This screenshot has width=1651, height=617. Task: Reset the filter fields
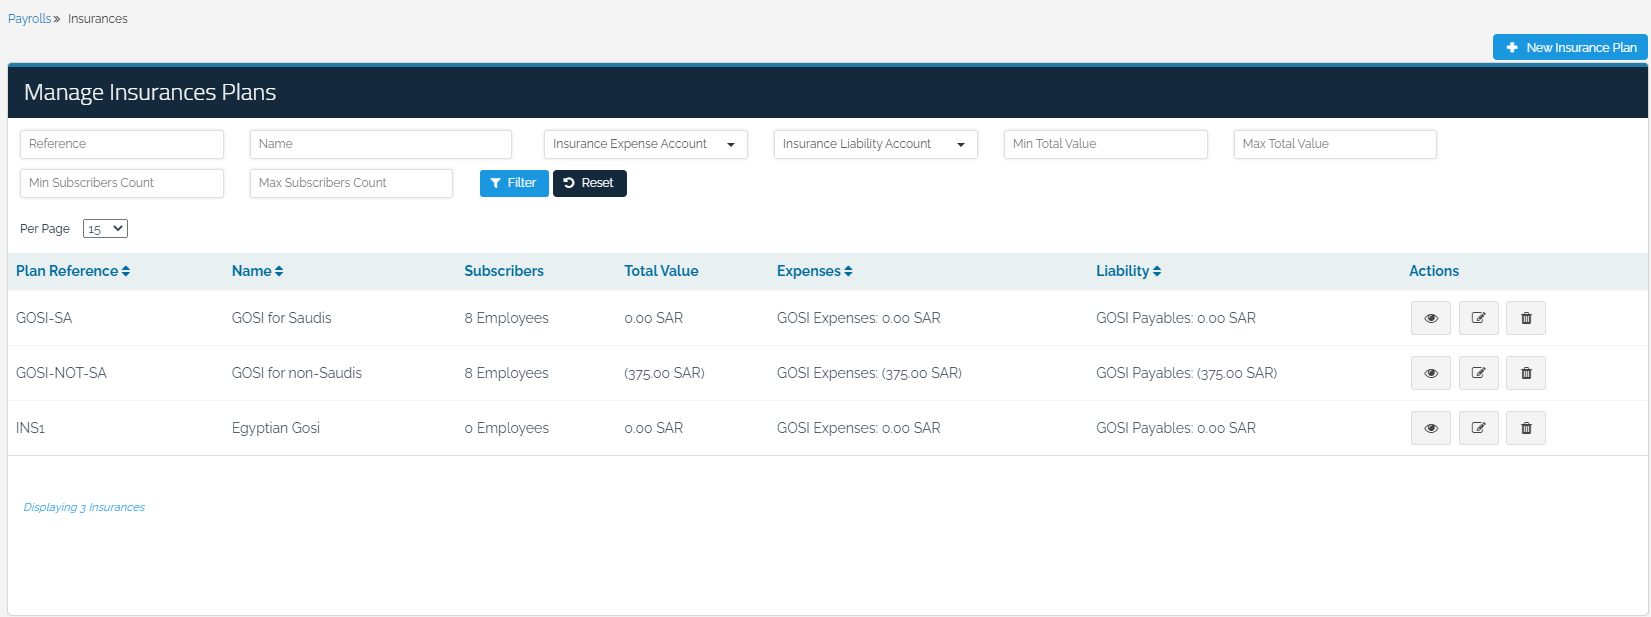[x=589, y=183]
